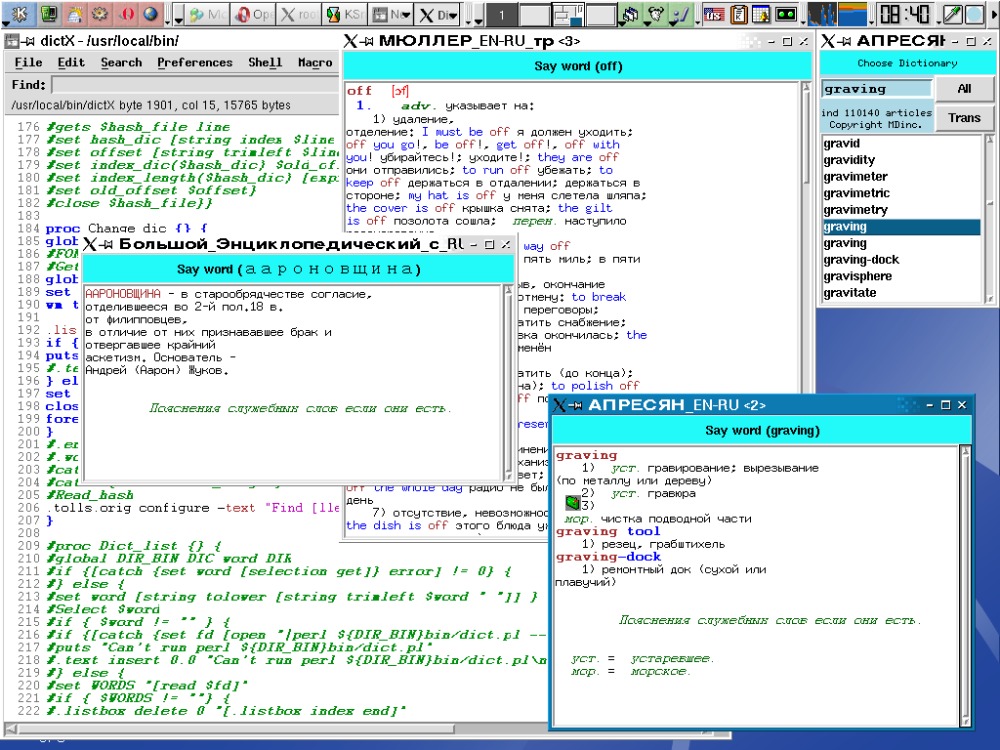Open the window menu X icon of АПРЕСЯН_EN-RU <2>
1000x750 pixels.
(x=560, y=405)
